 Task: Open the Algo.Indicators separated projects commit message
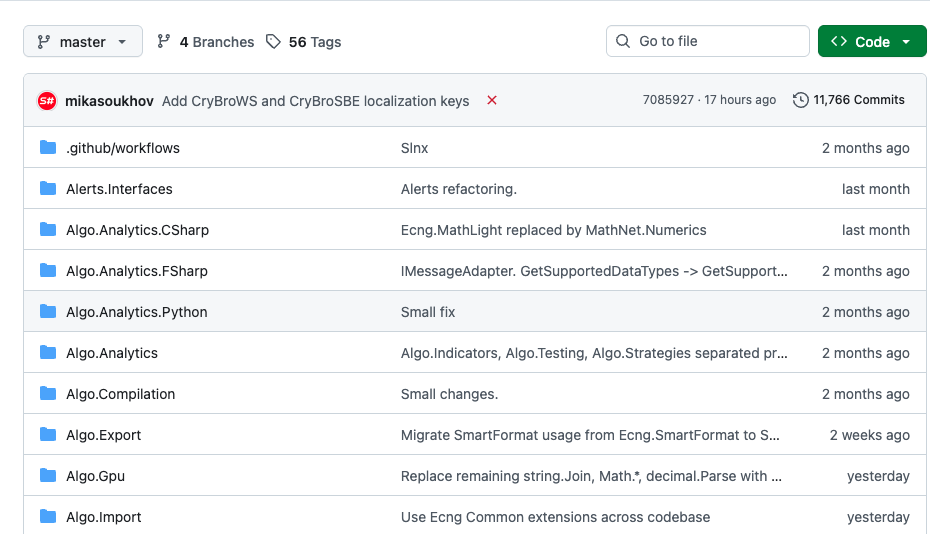[x=594, y=353]
